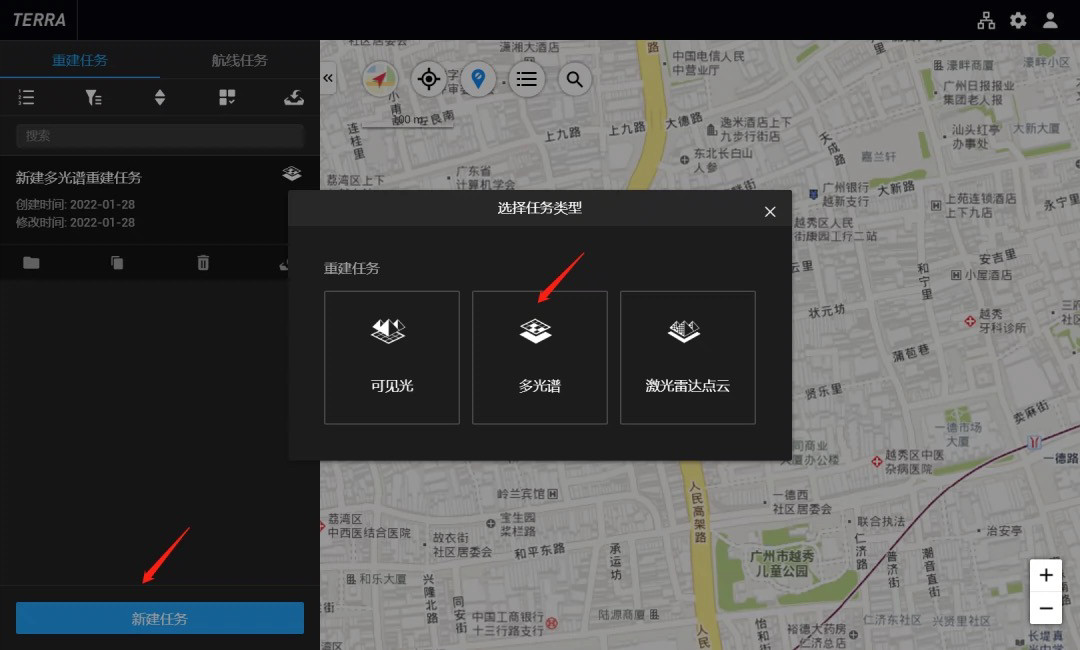Enable batch select mode in task panel

[x=226, y=97]
